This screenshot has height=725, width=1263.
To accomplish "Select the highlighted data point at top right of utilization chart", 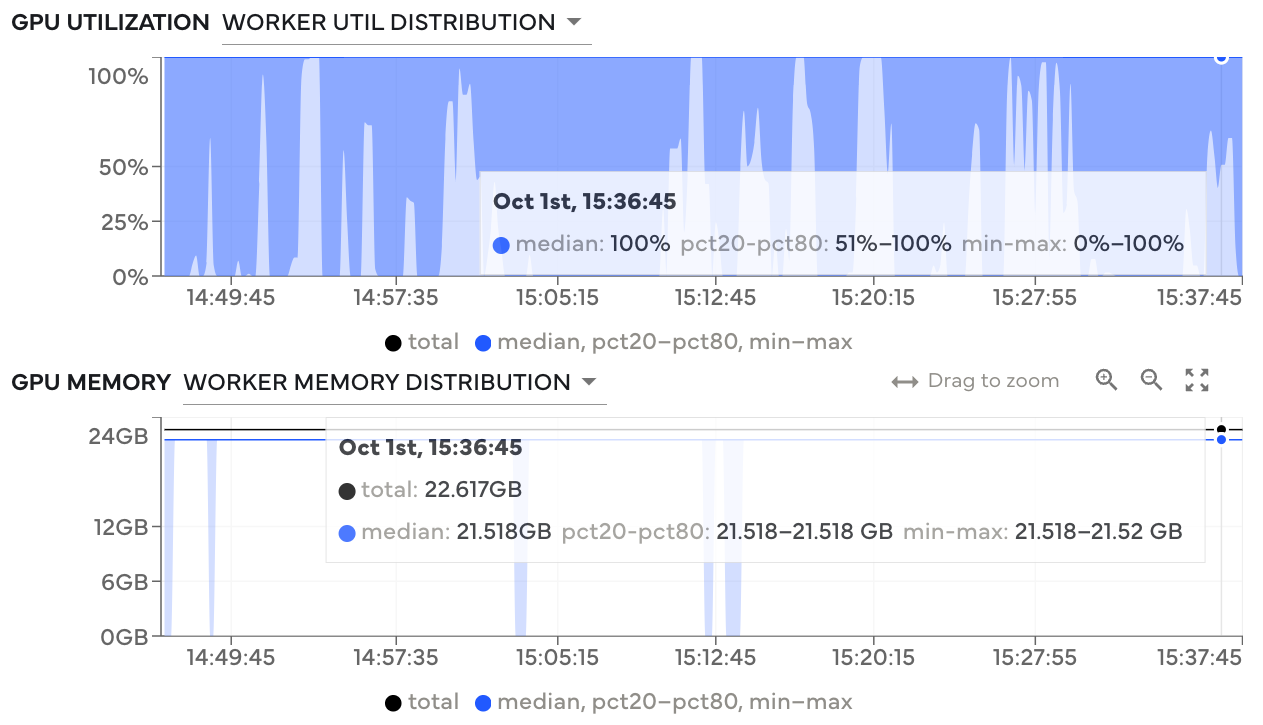I will pos(1221,58).
